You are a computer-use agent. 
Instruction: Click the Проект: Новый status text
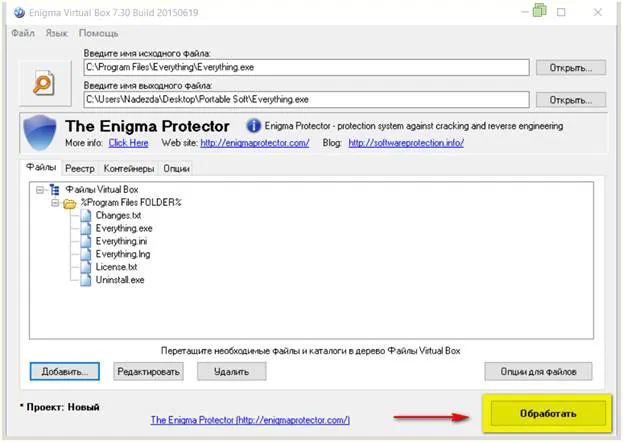tap(60, 407)
